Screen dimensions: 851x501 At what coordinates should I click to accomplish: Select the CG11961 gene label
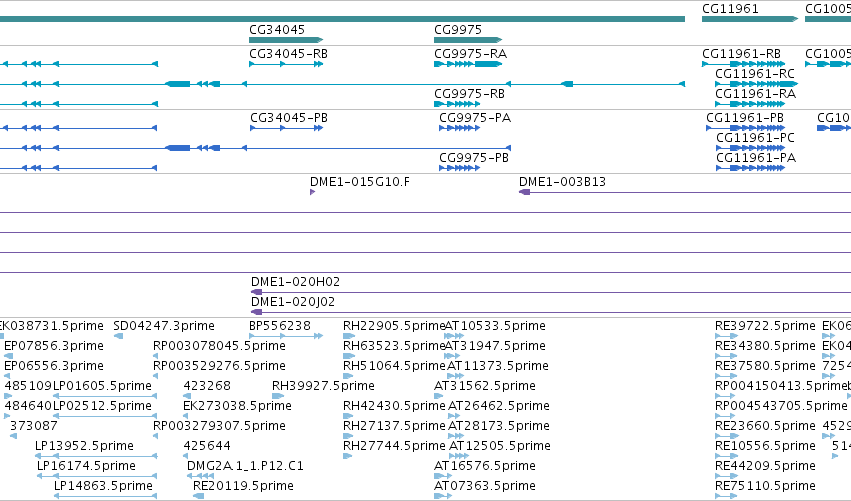click(730, 9)
